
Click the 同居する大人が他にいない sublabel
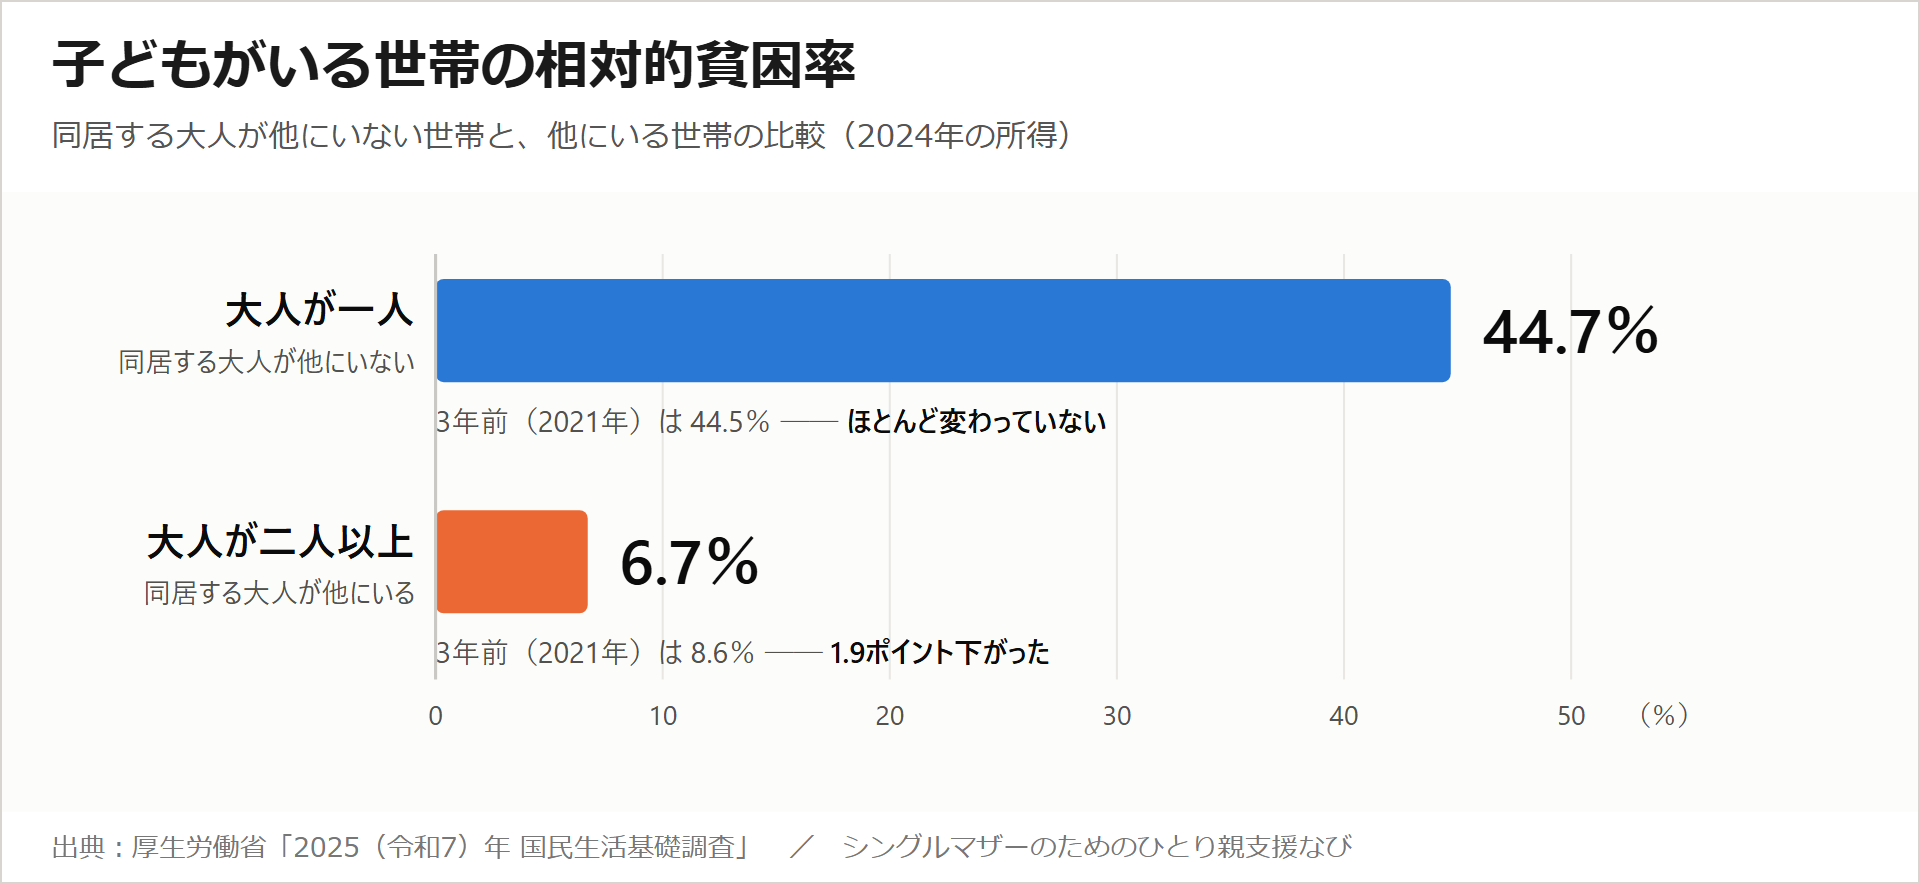266,361
